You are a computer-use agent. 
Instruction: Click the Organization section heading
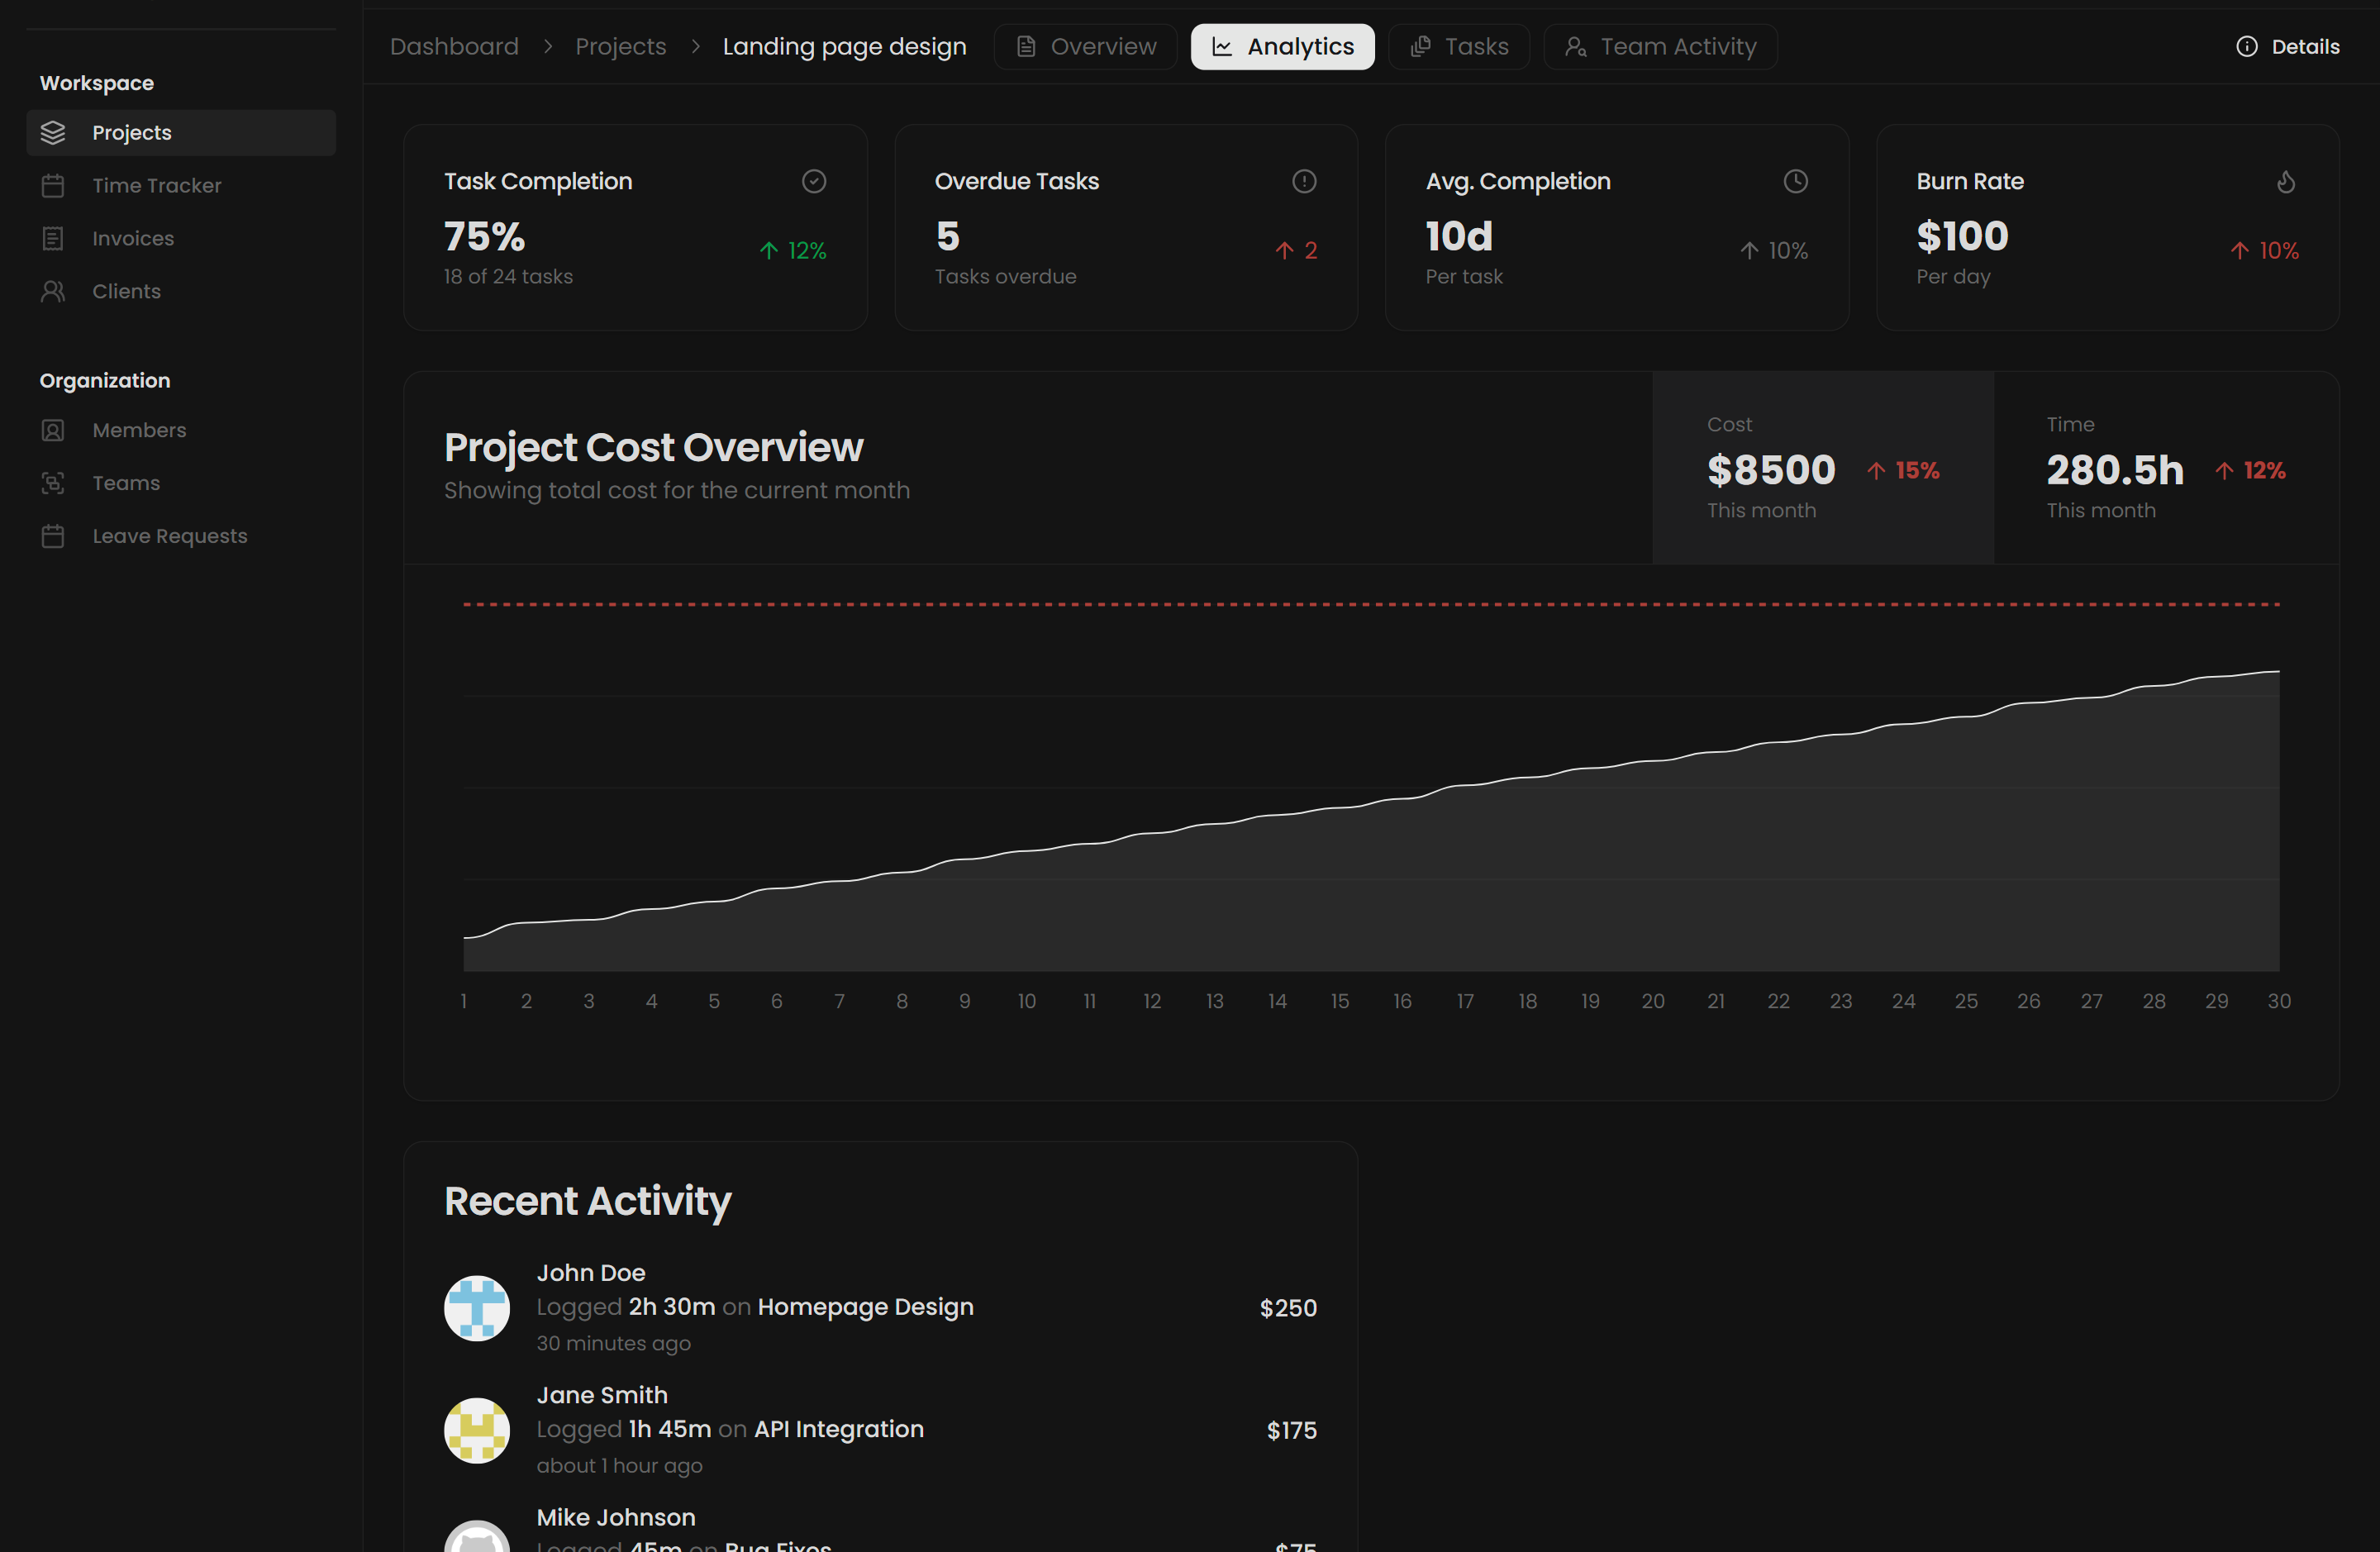pos(105,381)
